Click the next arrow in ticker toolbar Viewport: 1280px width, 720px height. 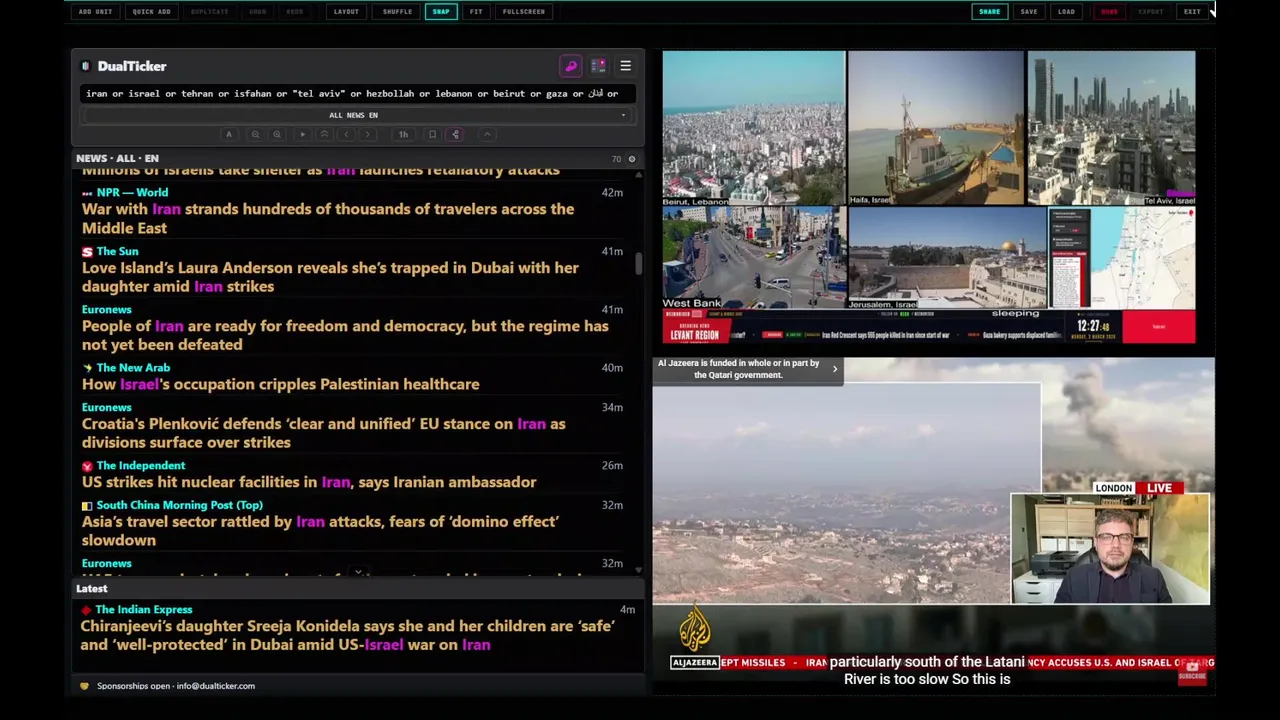pos(368,134)
